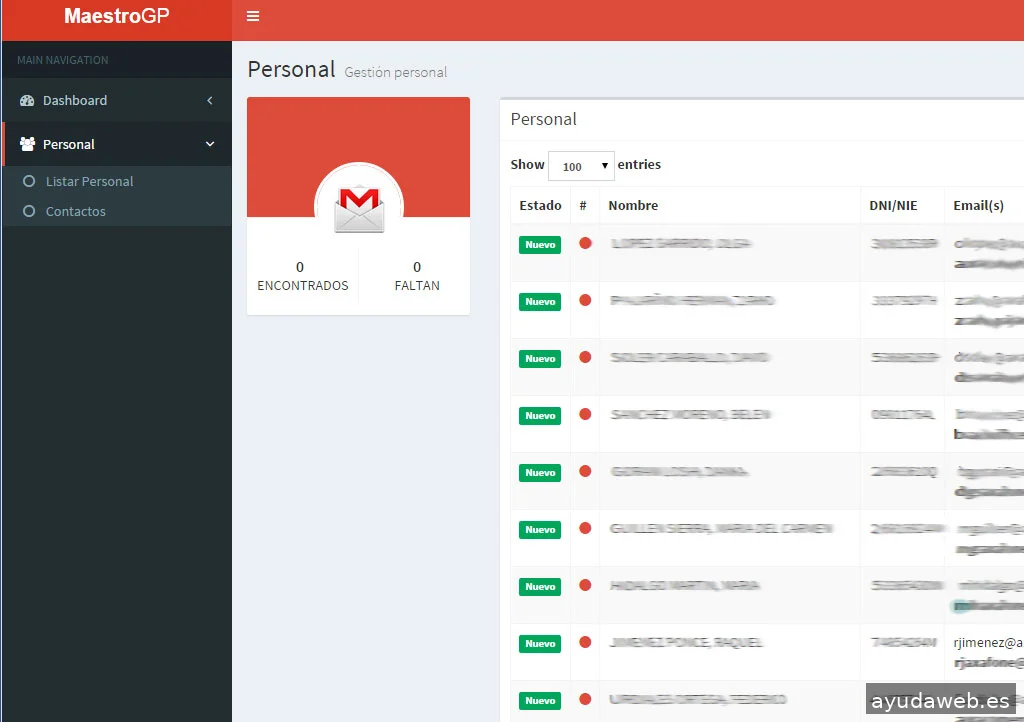Click the circle icon beside Listar Personal

click(29, 182)
